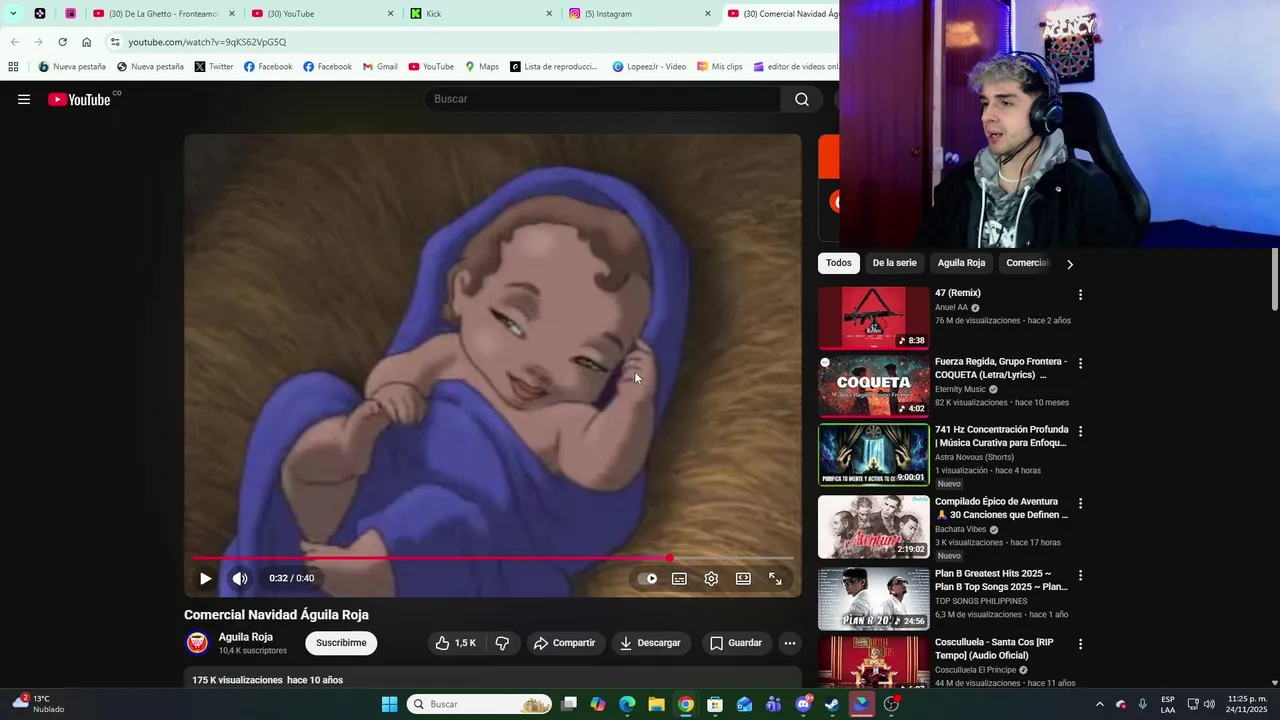Open options for Compilado Épico de Aventura

pos(1080,503)
